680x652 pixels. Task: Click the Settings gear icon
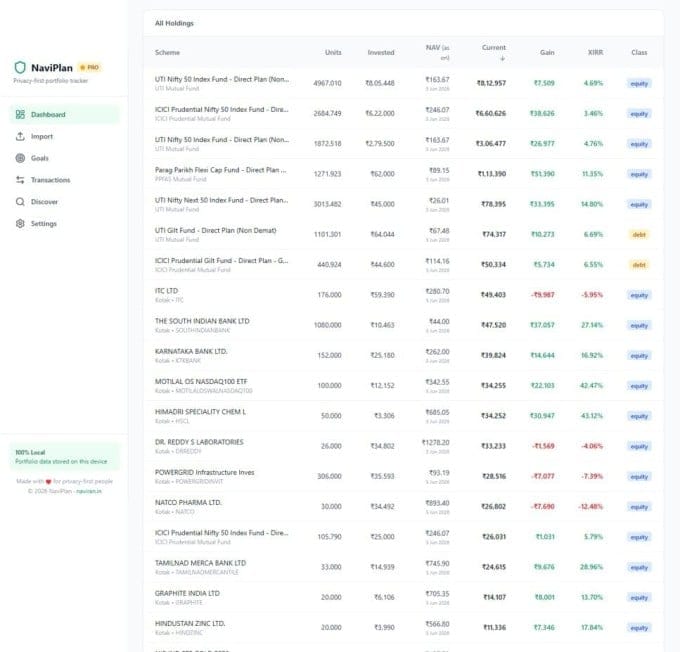(20, 223)
